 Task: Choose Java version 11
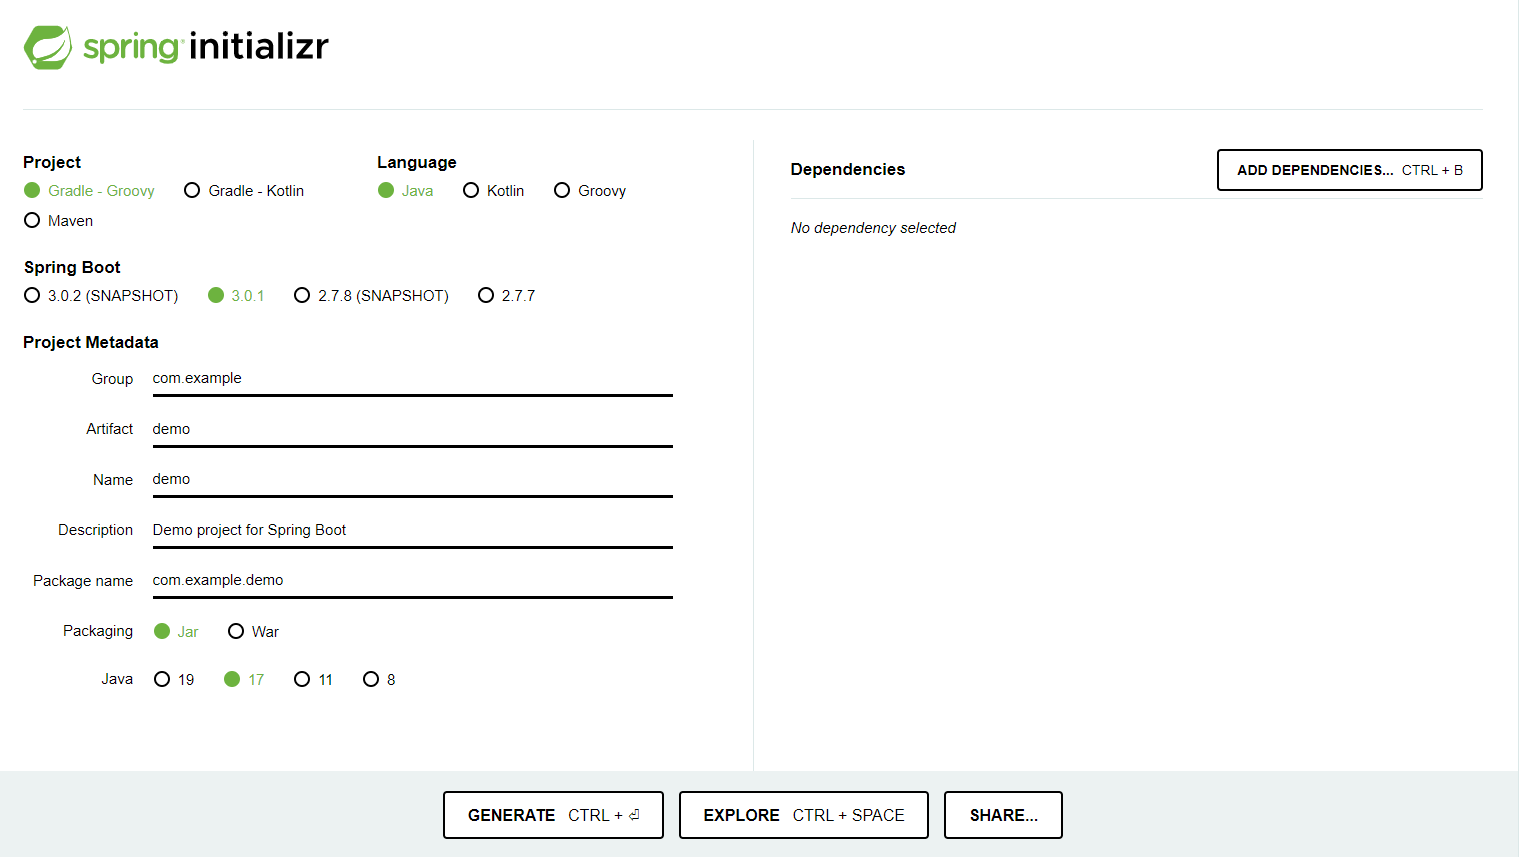(313, 680)
